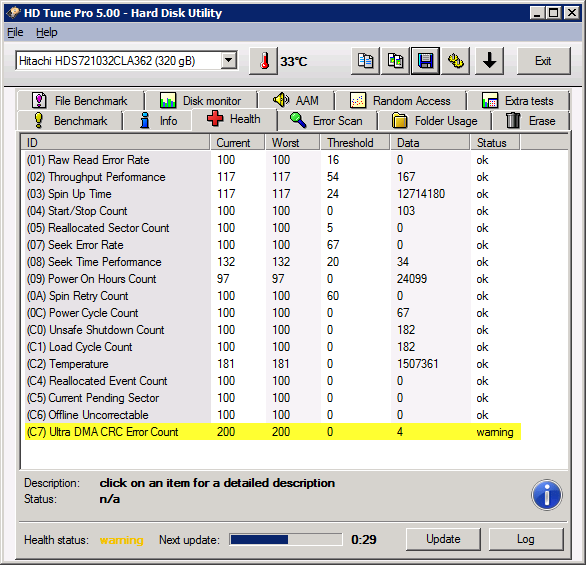This screenshot has height=565, width=586.
Task: Copy screenshot to clipboard icon
Action: pos(395,61)
